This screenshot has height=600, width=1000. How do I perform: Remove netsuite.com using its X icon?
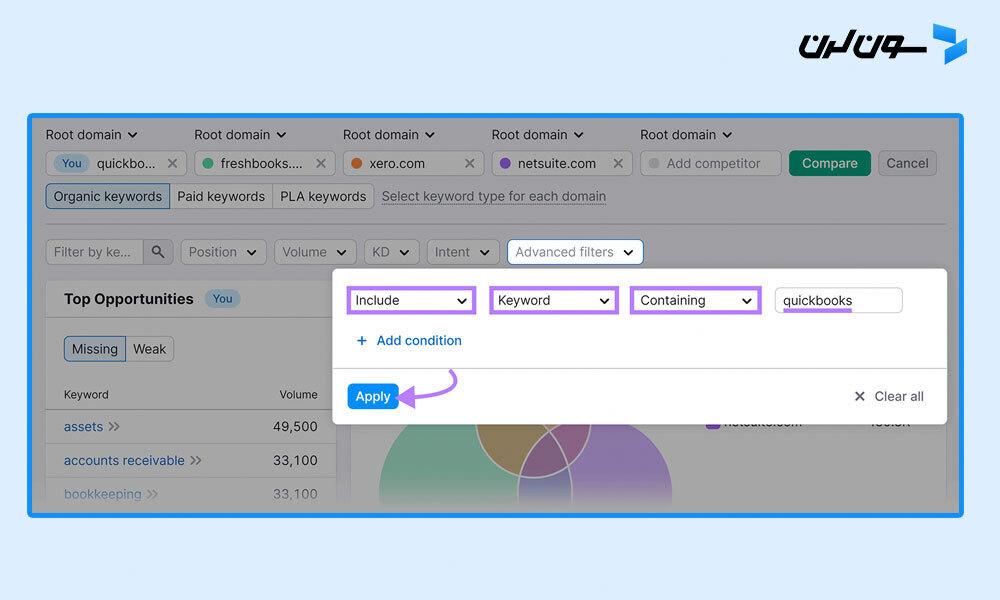click(618, 163)
